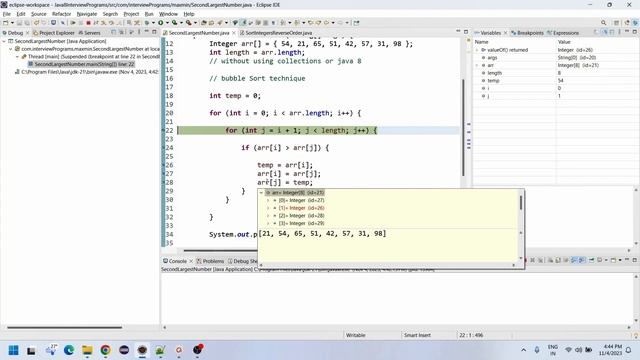640x360 pixels.
Task: Open File Explorer from taskbar
Action: pyautogui.click(x=87, y=350)
